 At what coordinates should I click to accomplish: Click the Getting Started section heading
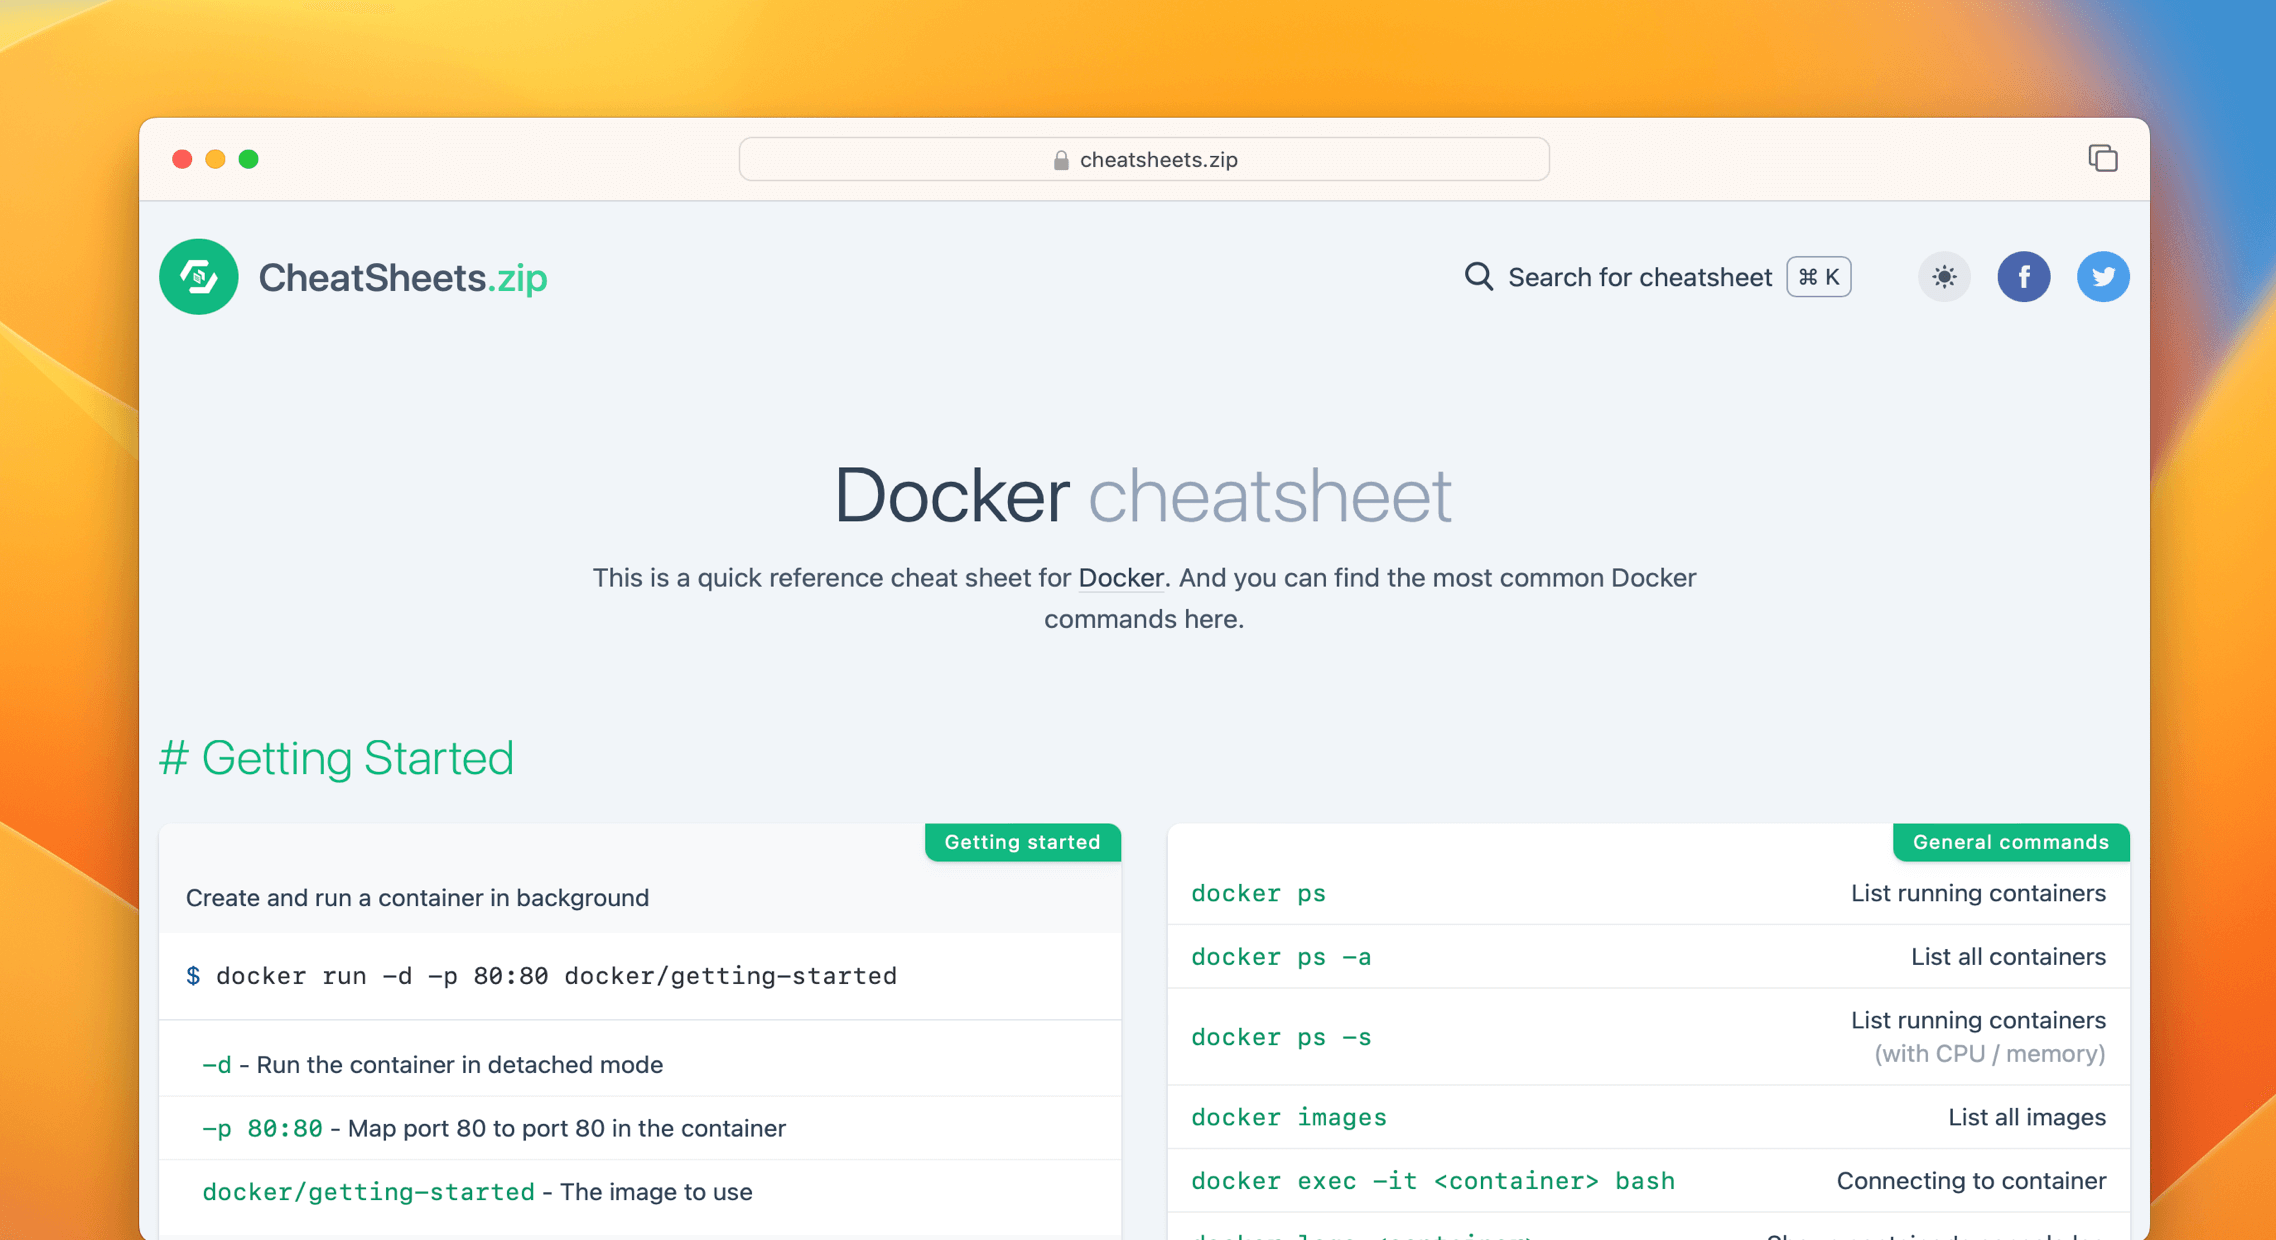pyautogui.click(x=336, y=758)
